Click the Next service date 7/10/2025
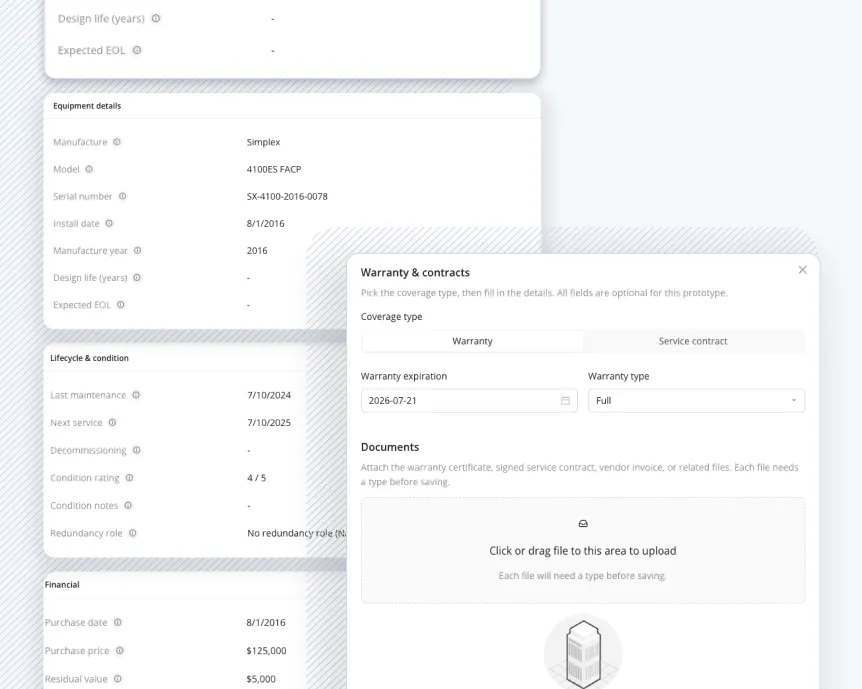The height and width of the screenshot is (689, 862). click(269, 422)
